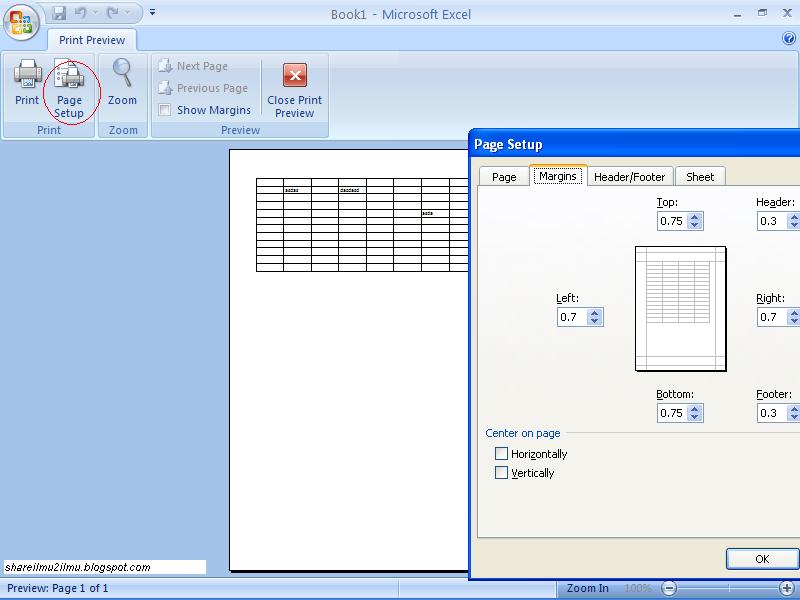Viewport: 800px width, 600px height.
Task: Click the Footer margin input field
Action: click(x=771, y=413)
